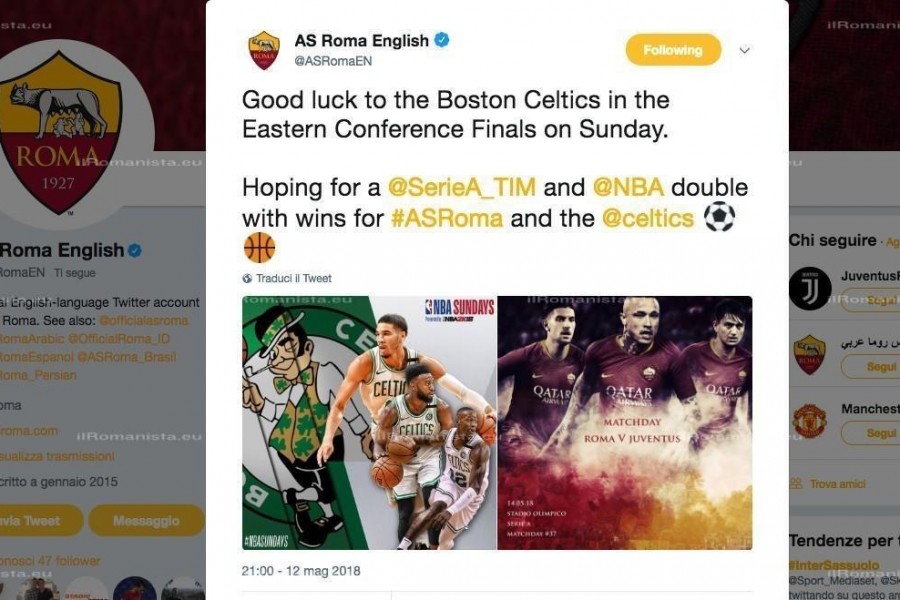This screenshot has height=600, width=900.
Task: Click the people icon beside Trova amici
Action: click(x=796, y=483)
